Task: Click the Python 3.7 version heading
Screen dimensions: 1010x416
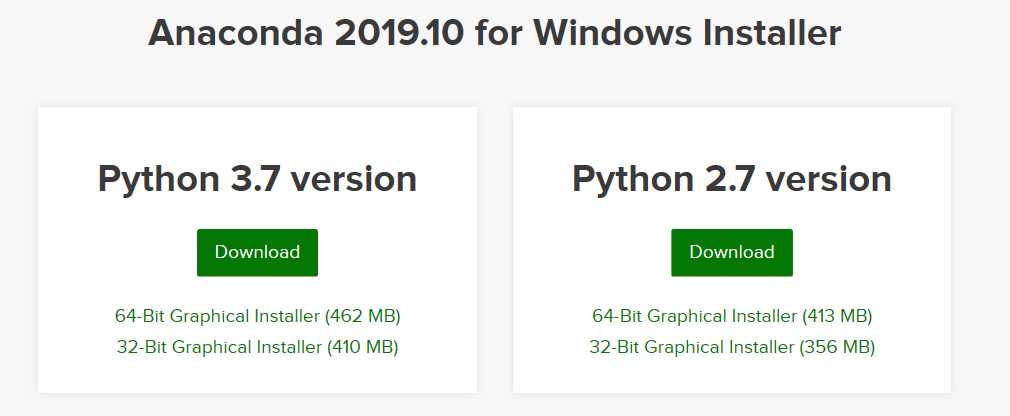Action: tap(257, 179)
